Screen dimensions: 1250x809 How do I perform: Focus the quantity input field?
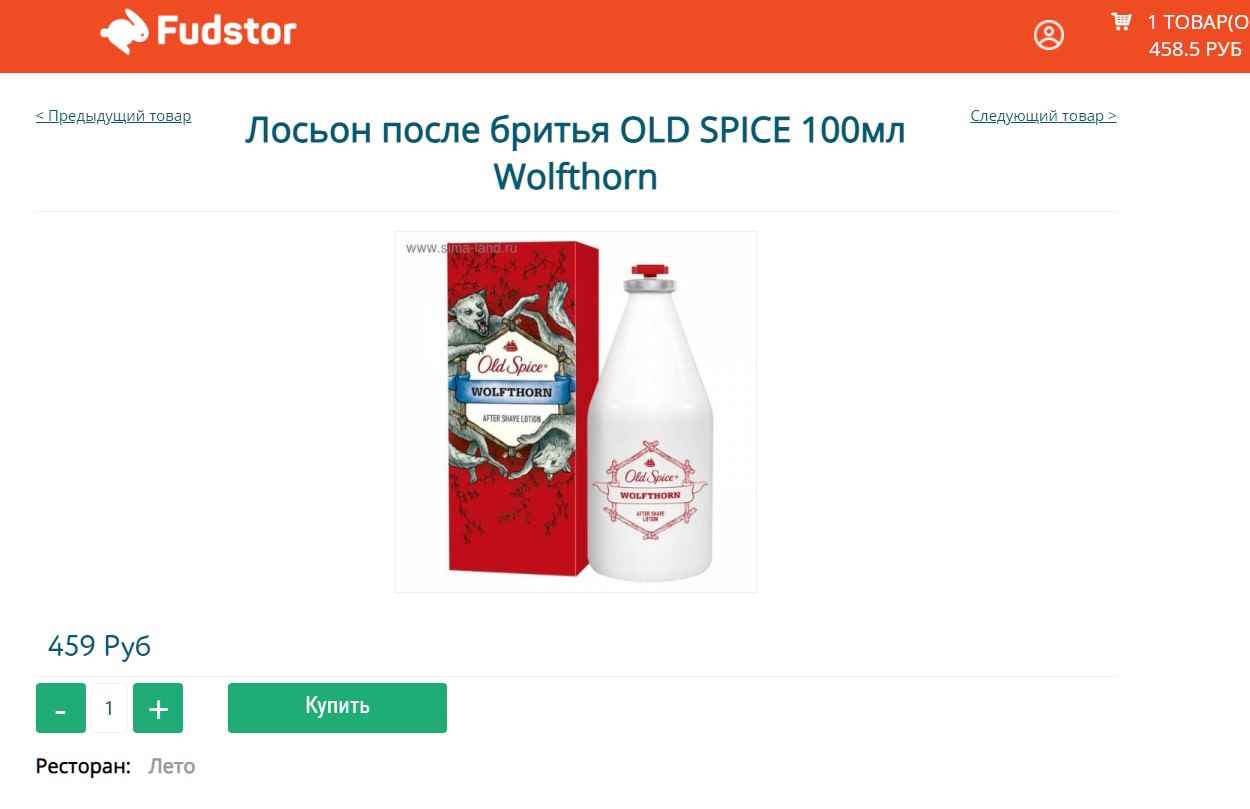[109, 708]
